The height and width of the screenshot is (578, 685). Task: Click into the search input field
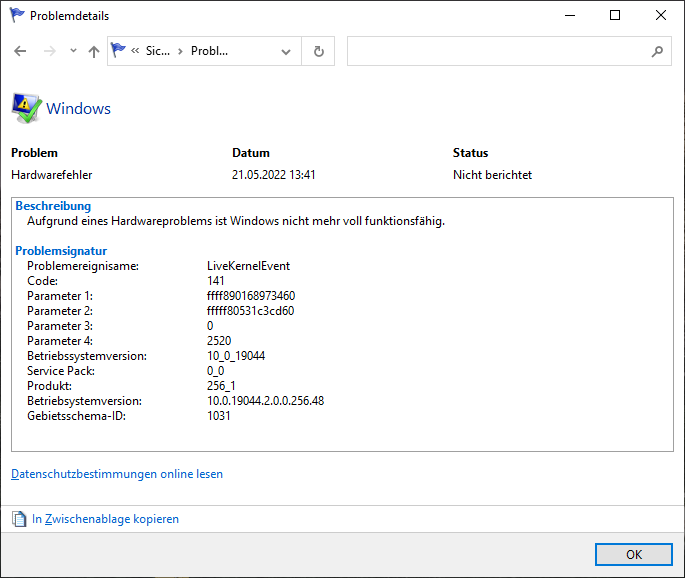(498, 52)
